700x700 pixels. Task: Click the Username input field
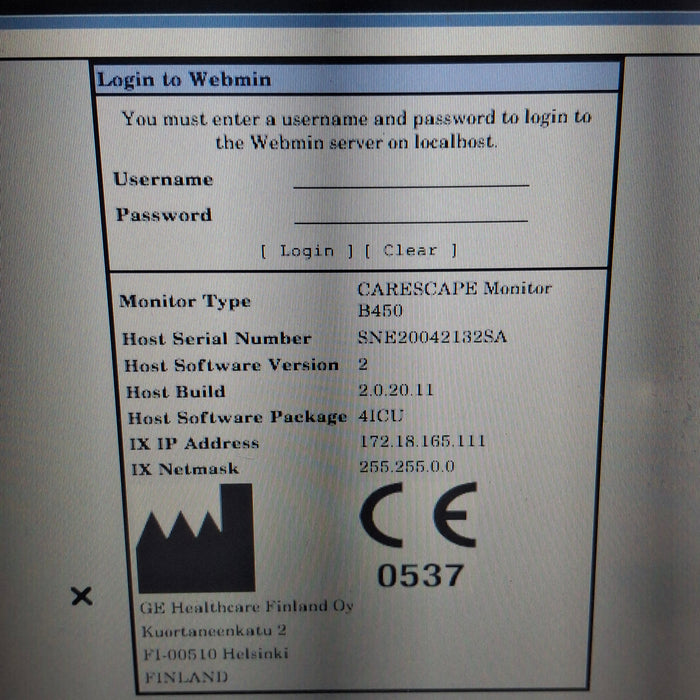[x=411, y=179]
